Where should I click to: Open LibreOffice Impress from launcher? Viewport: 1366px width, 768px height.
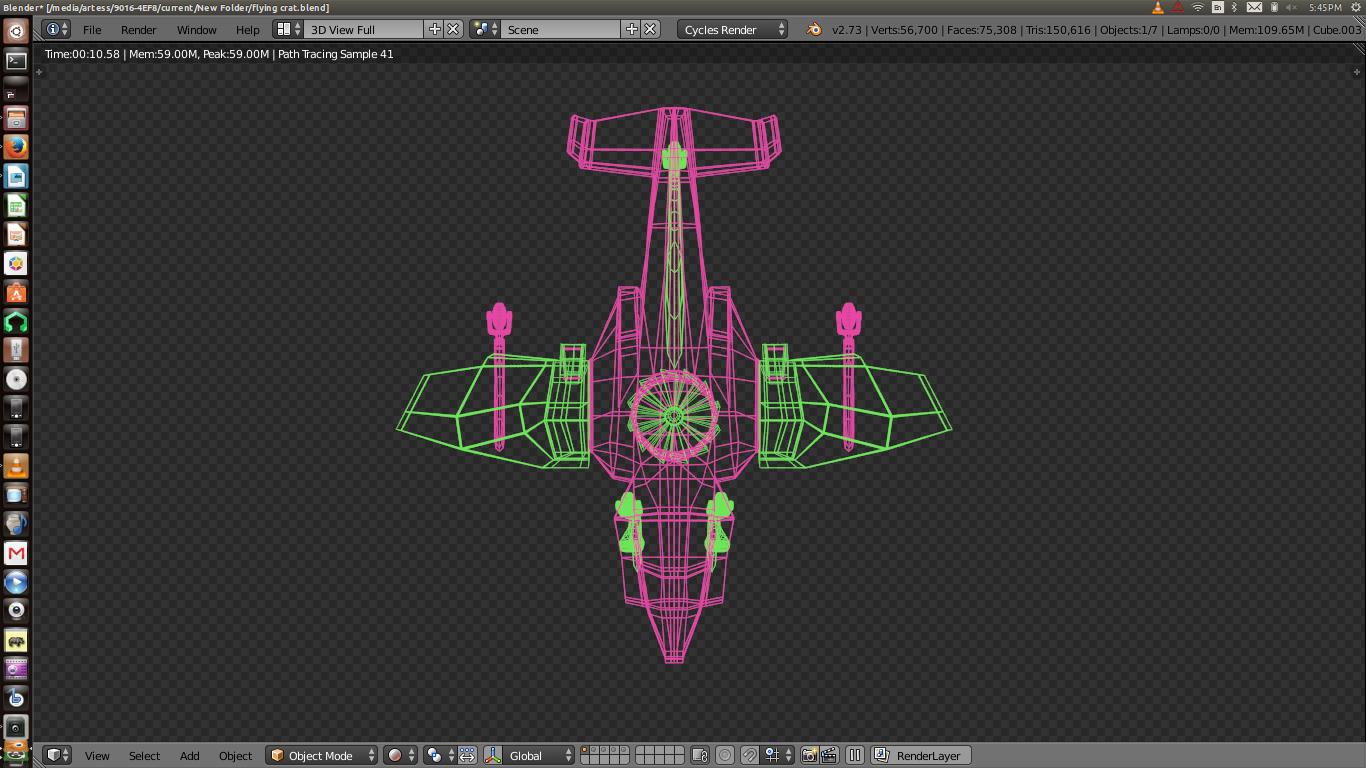coord(16,234)
